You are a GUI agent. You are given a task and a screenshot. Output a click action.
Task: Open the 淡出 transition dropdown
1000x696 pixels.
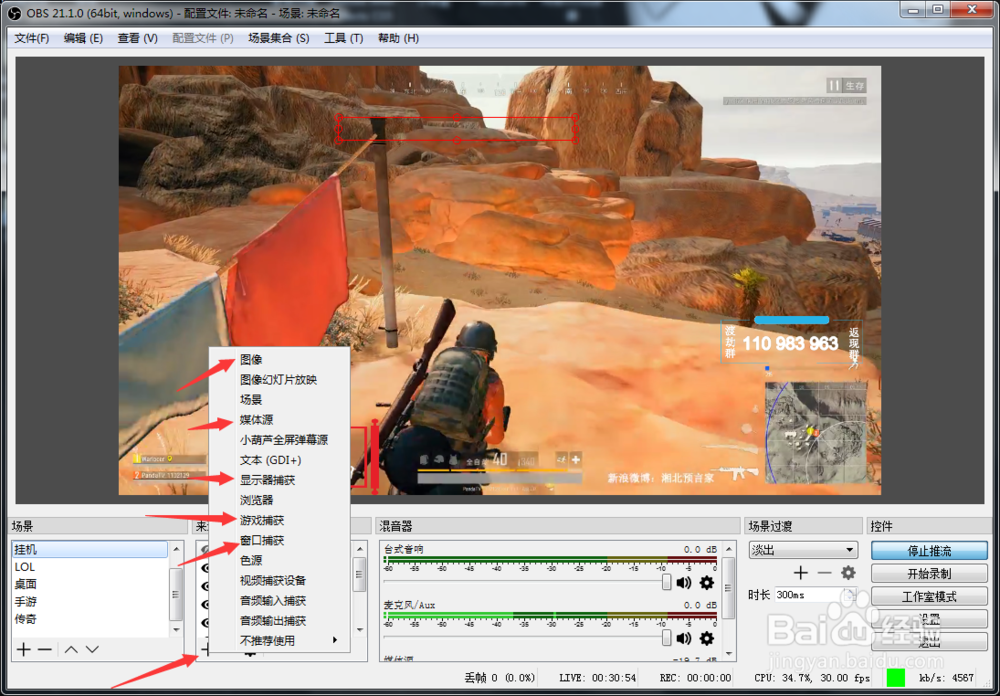803,550
